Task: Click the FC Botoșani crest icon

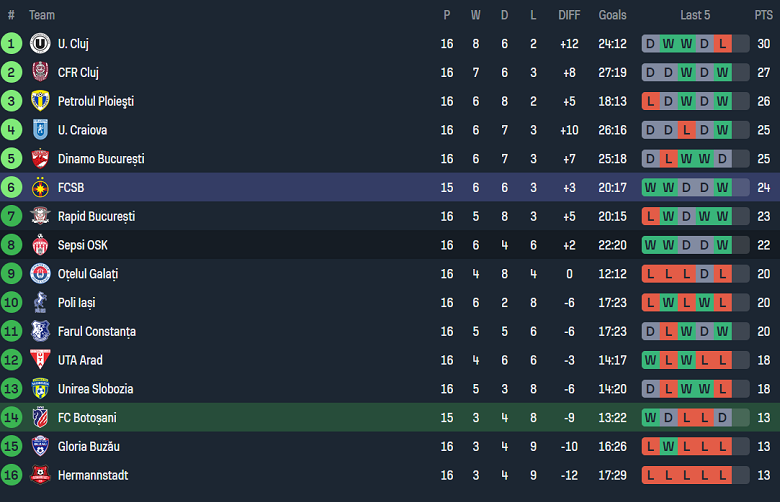Action: 40,418
